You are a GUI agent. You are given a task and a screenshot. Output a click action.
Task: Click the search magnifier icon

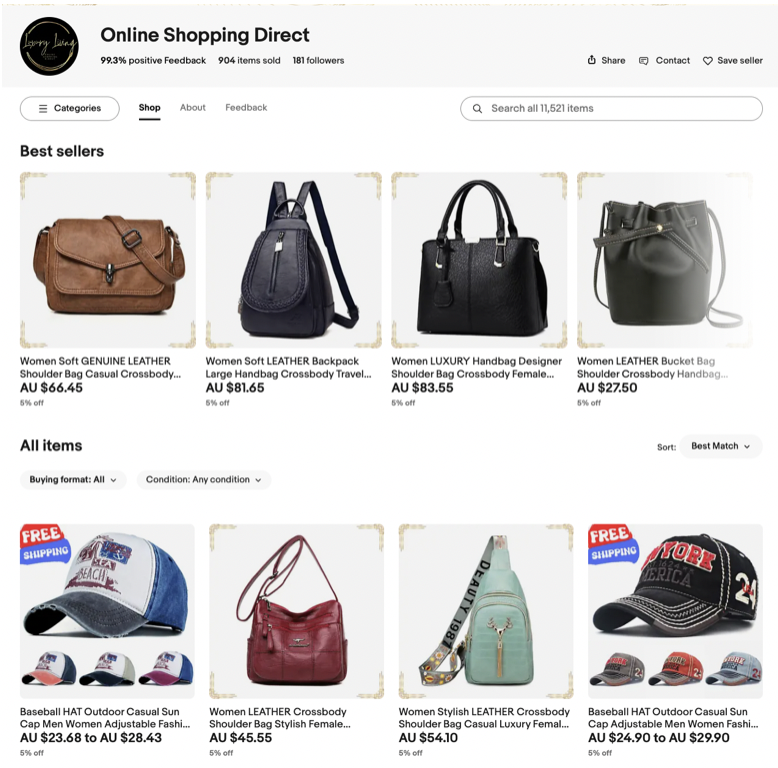[477, 109]
